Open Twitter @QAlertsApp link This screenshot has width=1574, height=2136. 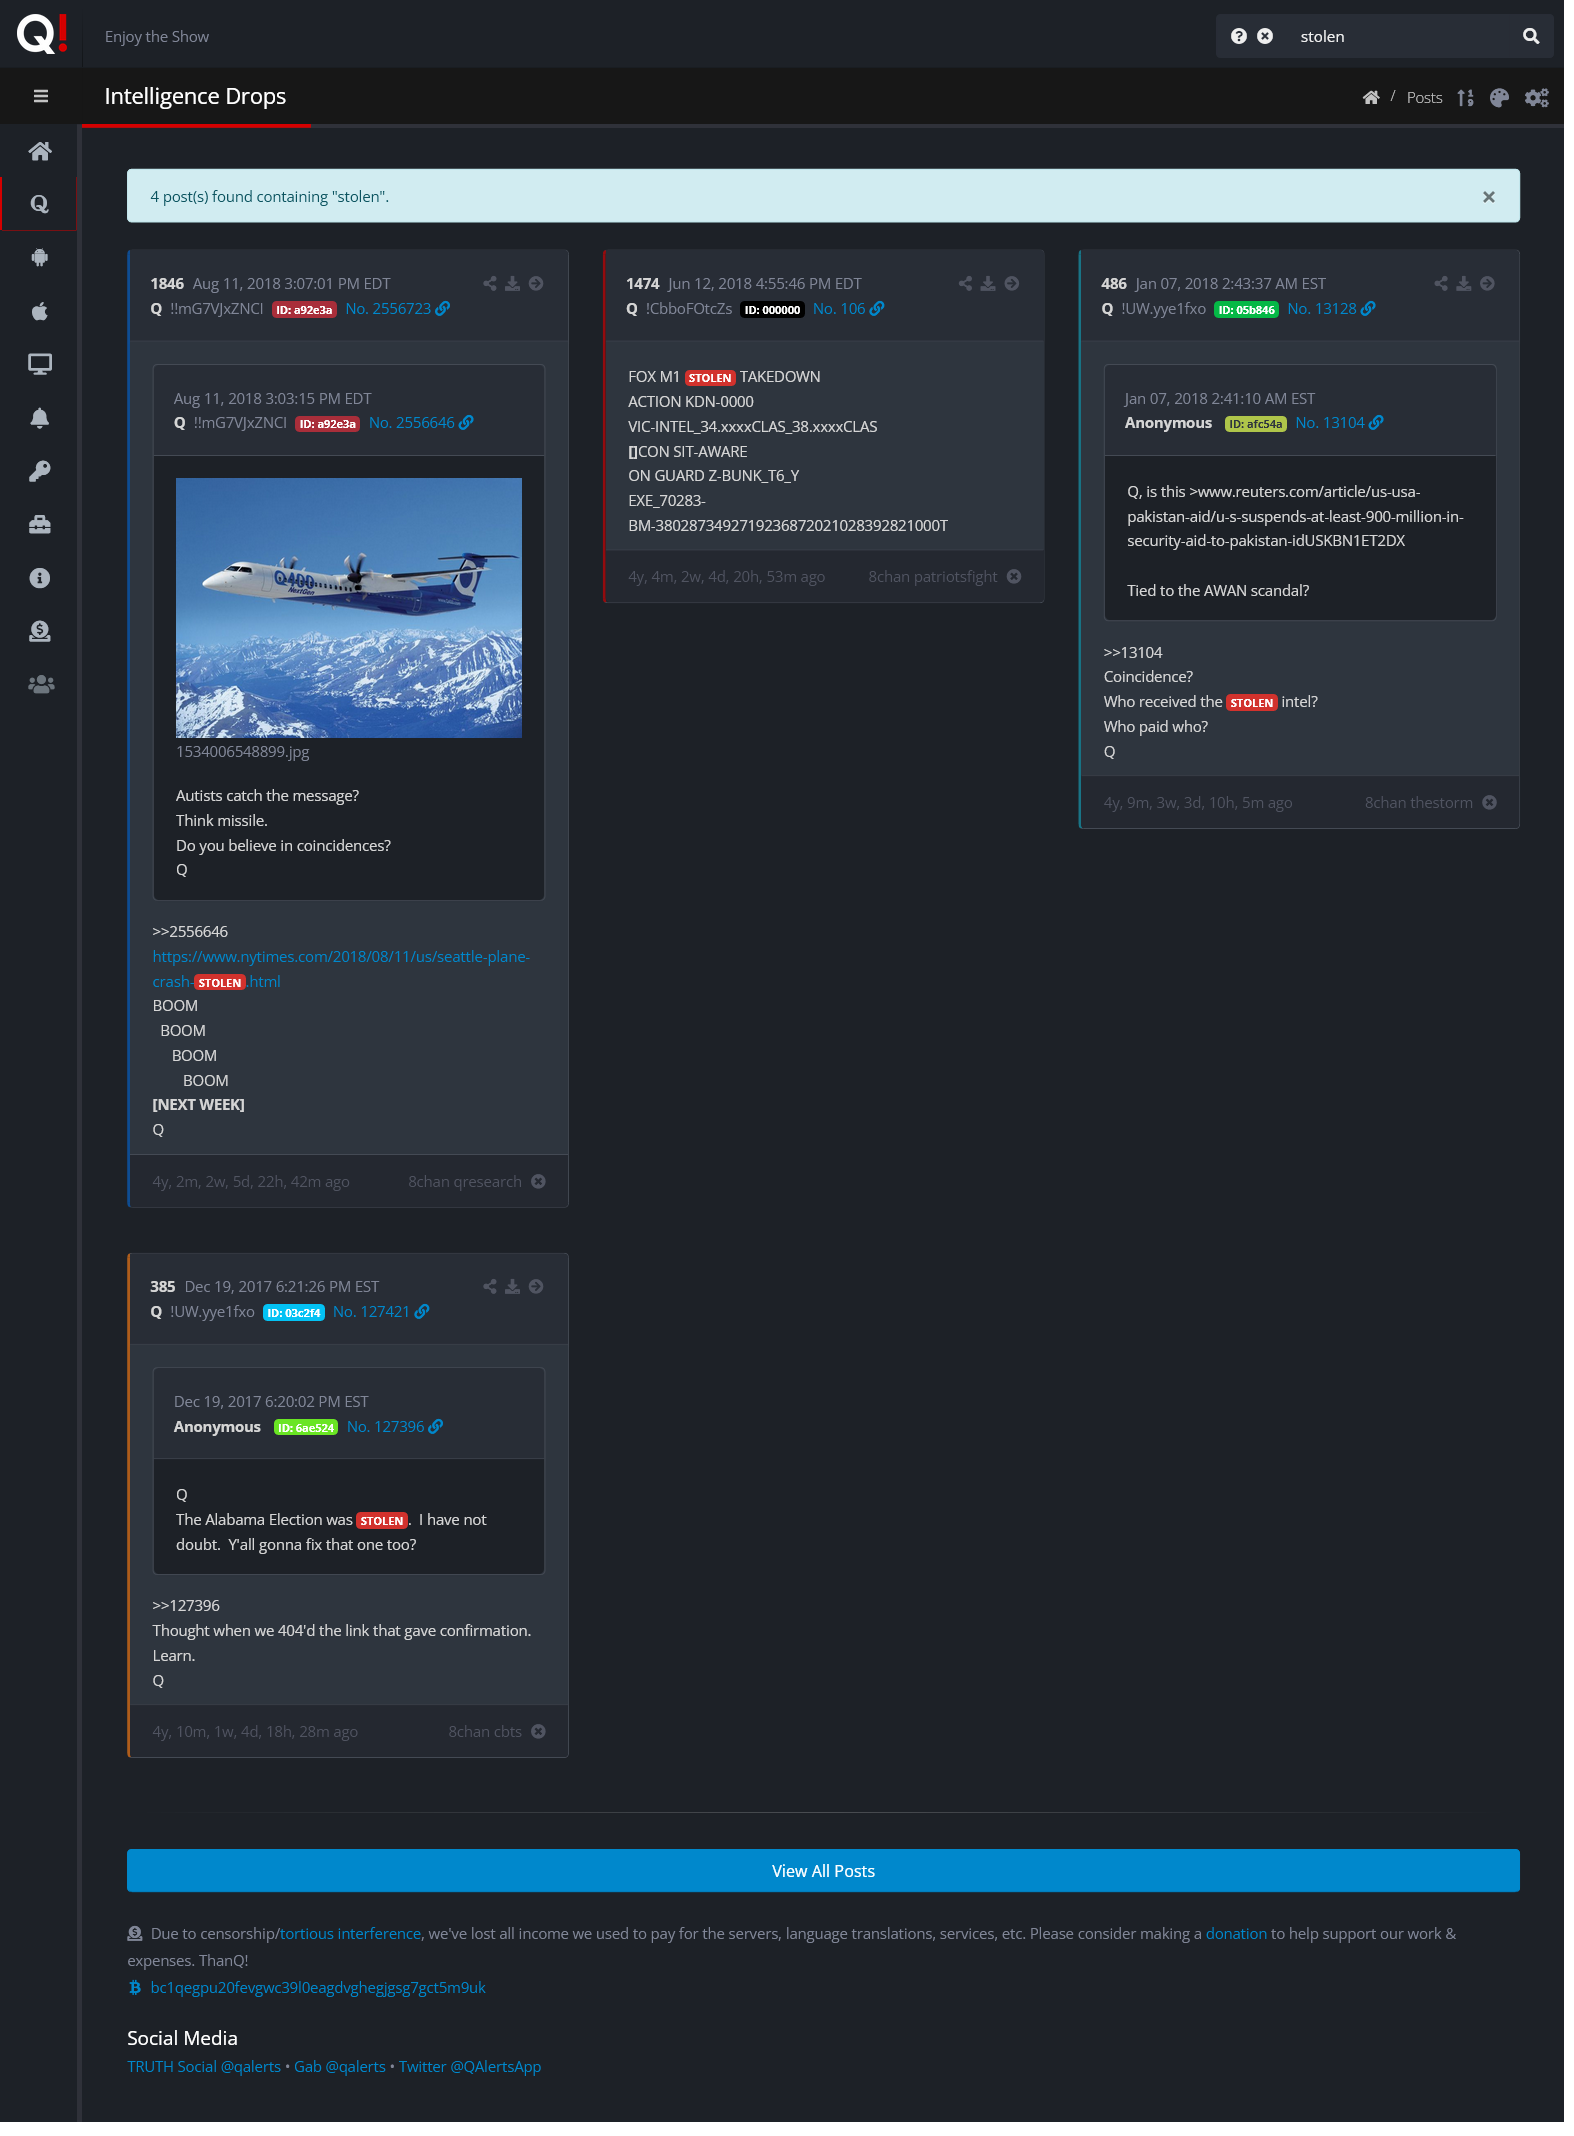coord(470,2067)
